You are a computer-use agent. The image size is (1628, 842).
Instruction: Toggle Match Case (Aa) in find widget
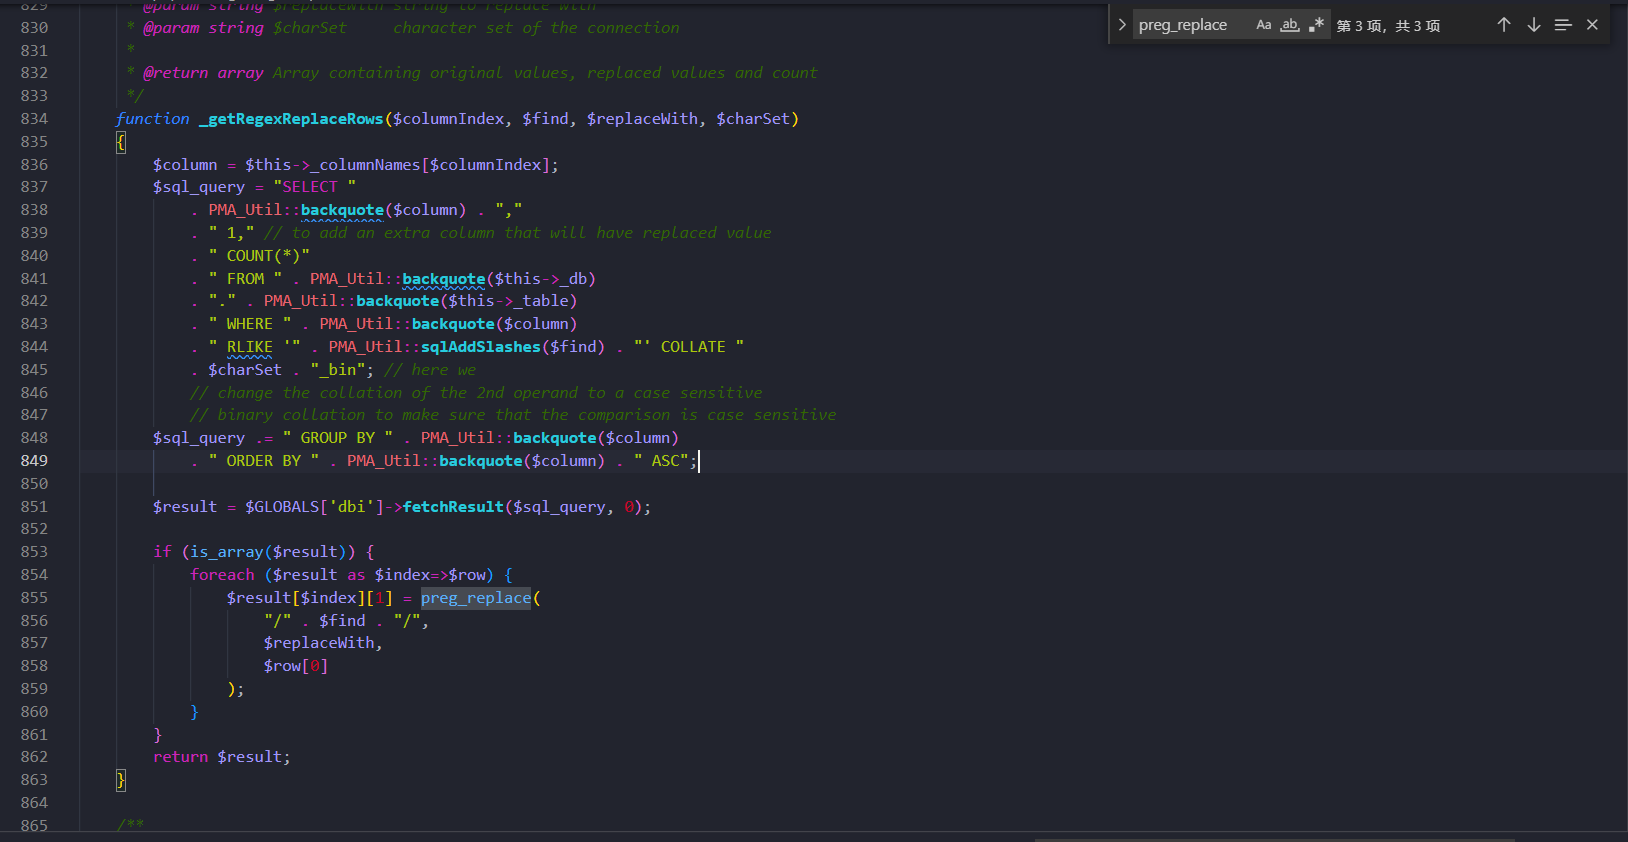tap(1264, 25)
